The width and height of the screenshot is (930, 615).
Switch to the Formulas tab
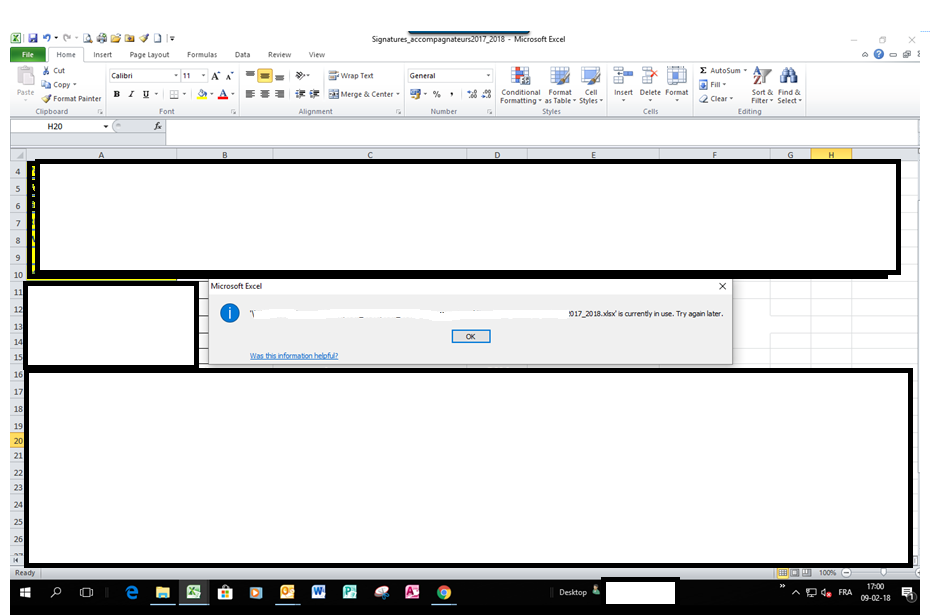pyautogui.click(x=202, y=55)
